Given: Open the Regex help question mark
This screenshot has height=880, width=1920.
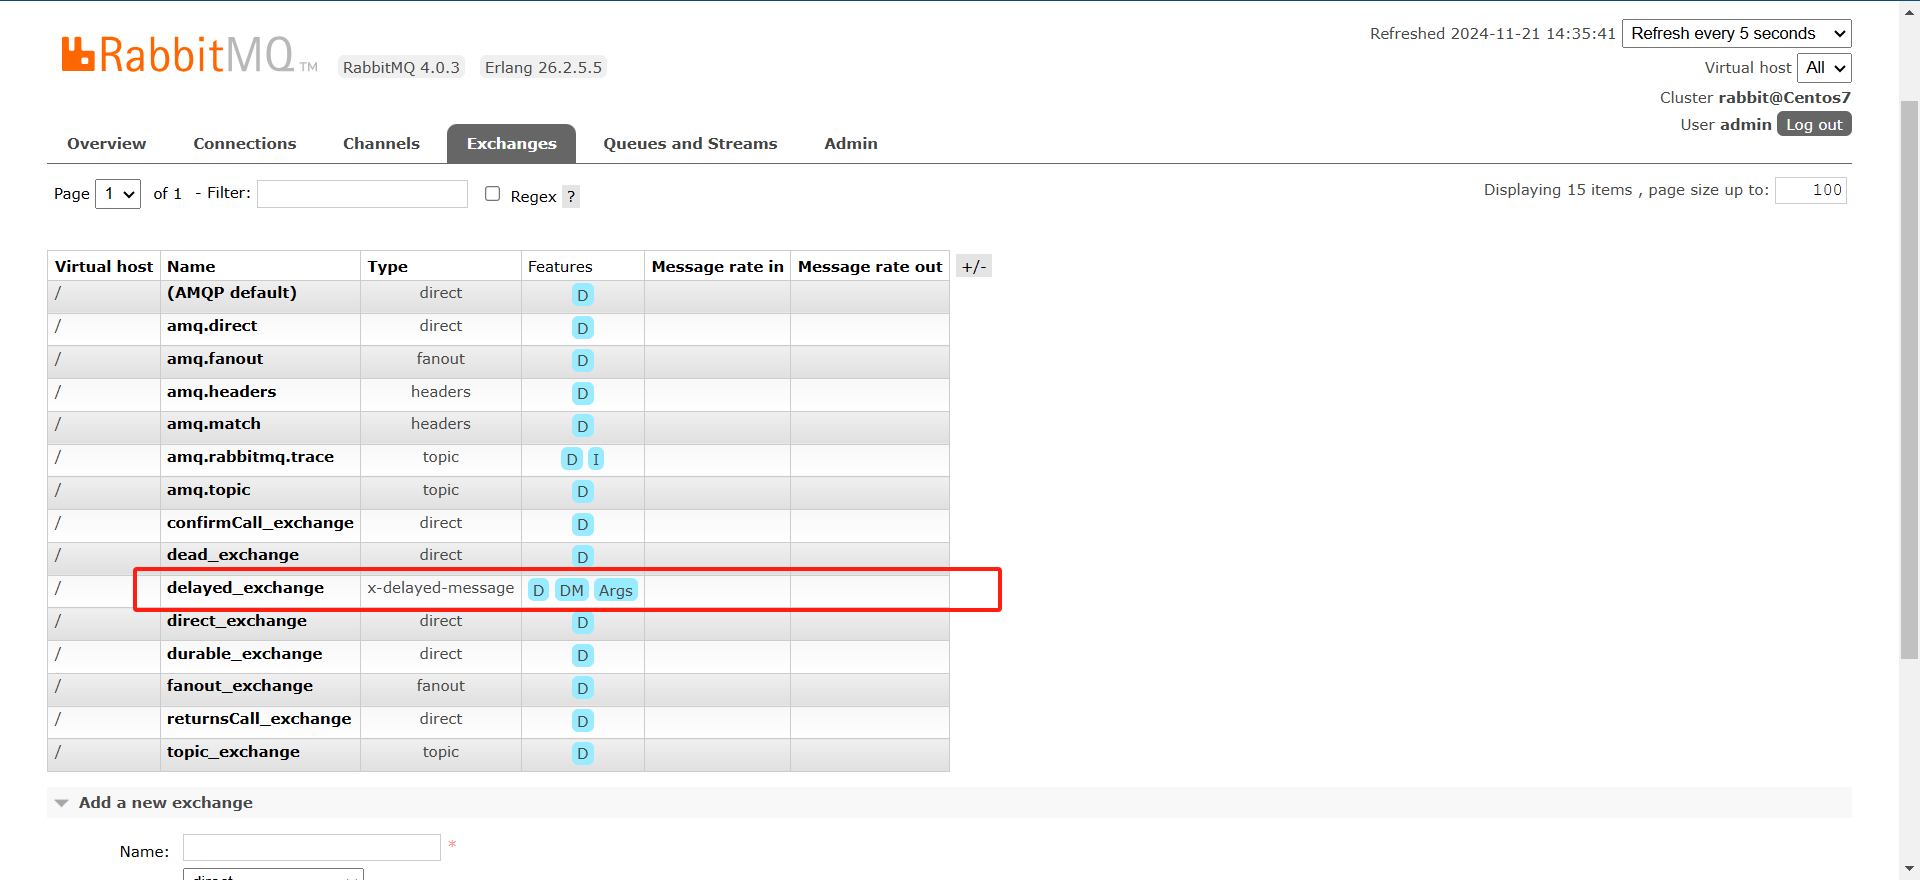Looking at the screenshot, I should [571, 196].
